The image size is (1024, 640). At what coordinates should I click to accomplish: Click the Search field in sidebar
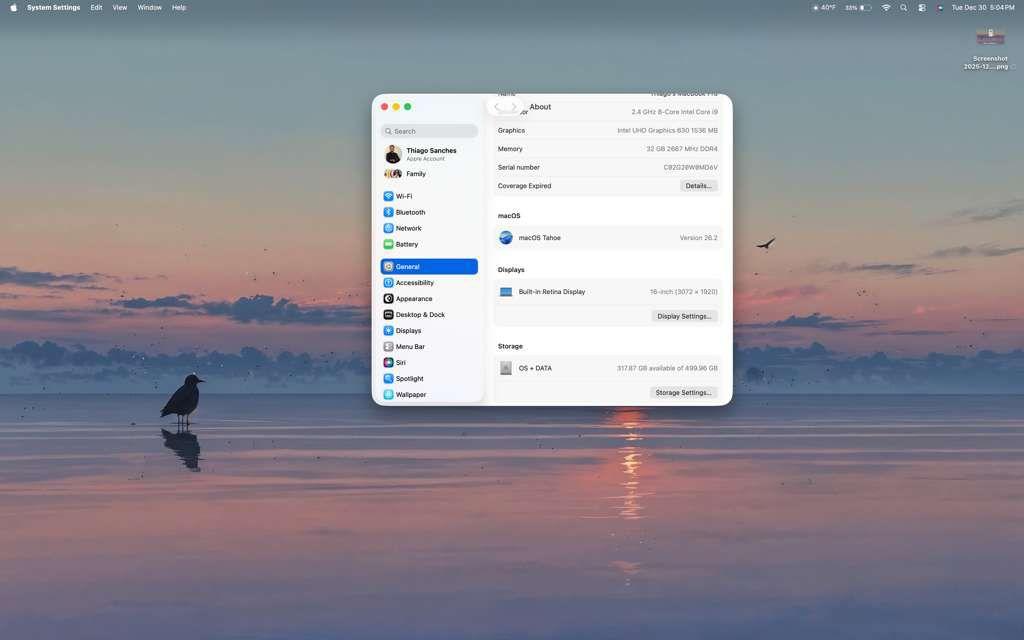(430, 131)
